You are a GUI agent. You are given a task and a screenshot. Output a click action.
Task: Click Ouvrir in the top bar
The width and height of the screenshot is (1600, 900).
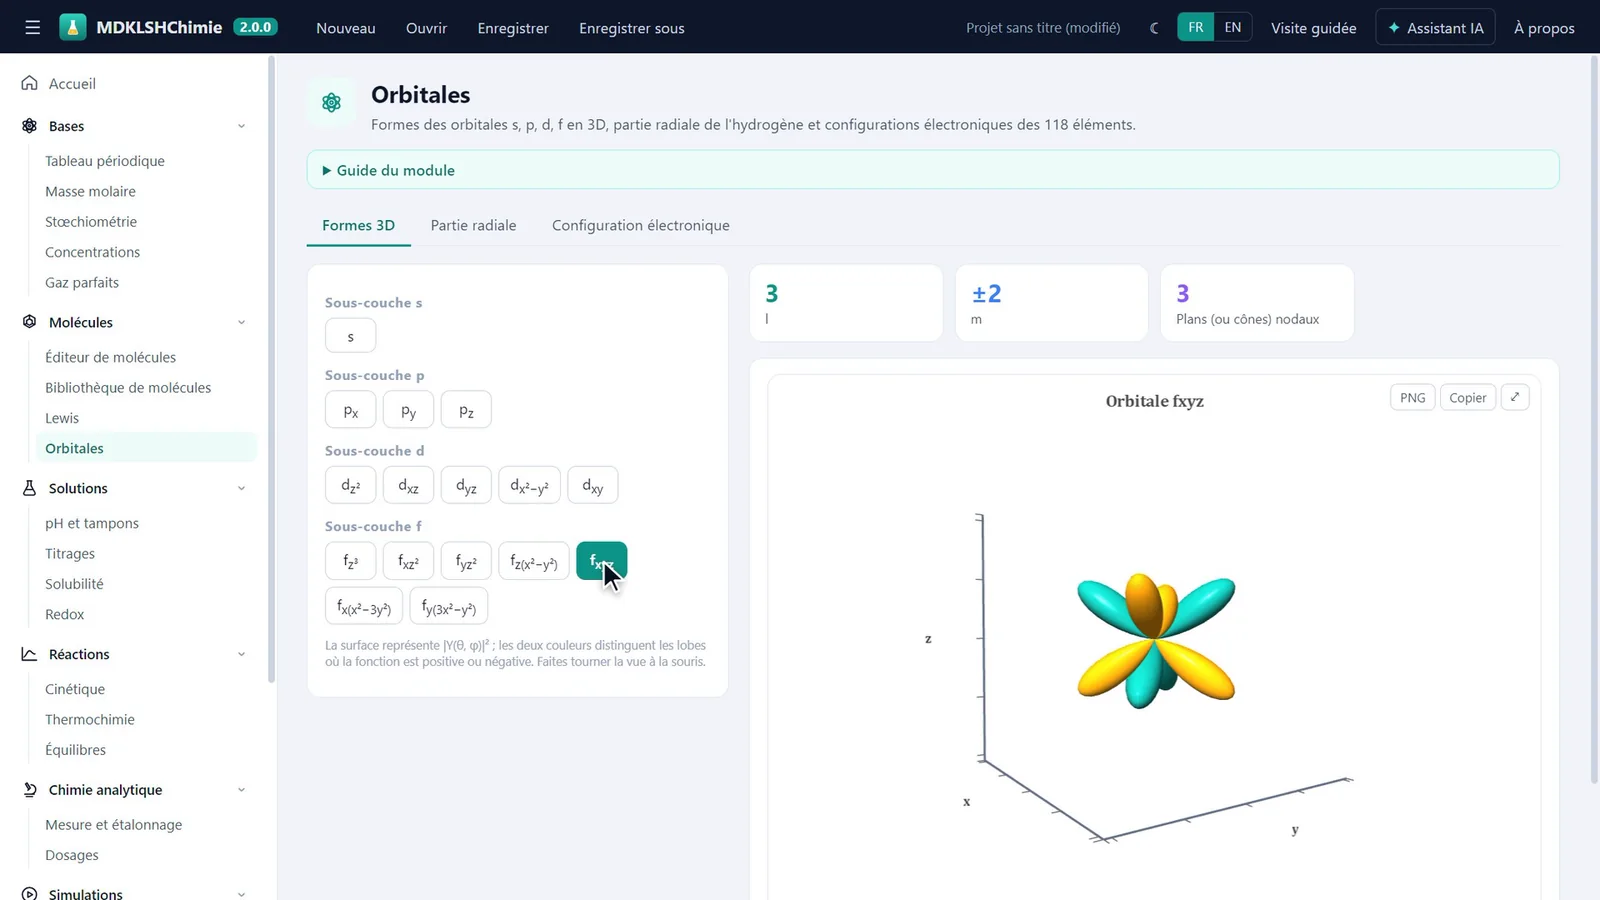pos(426,28)
